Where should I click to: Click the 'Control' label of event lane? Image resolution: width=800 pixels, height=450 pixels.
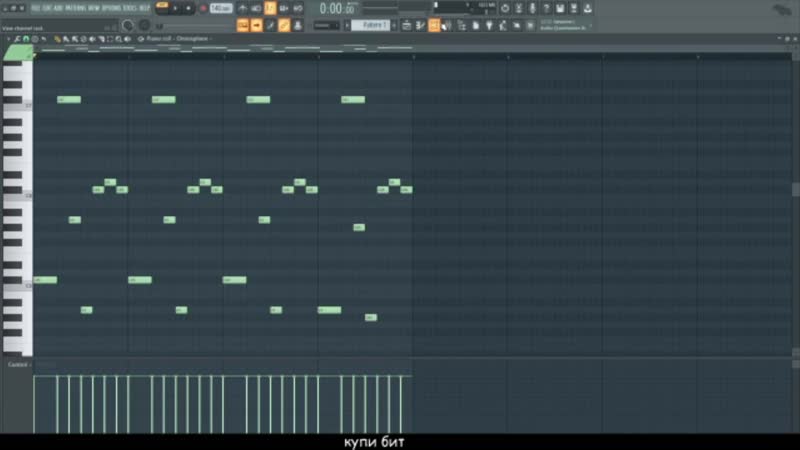[17, 364]
